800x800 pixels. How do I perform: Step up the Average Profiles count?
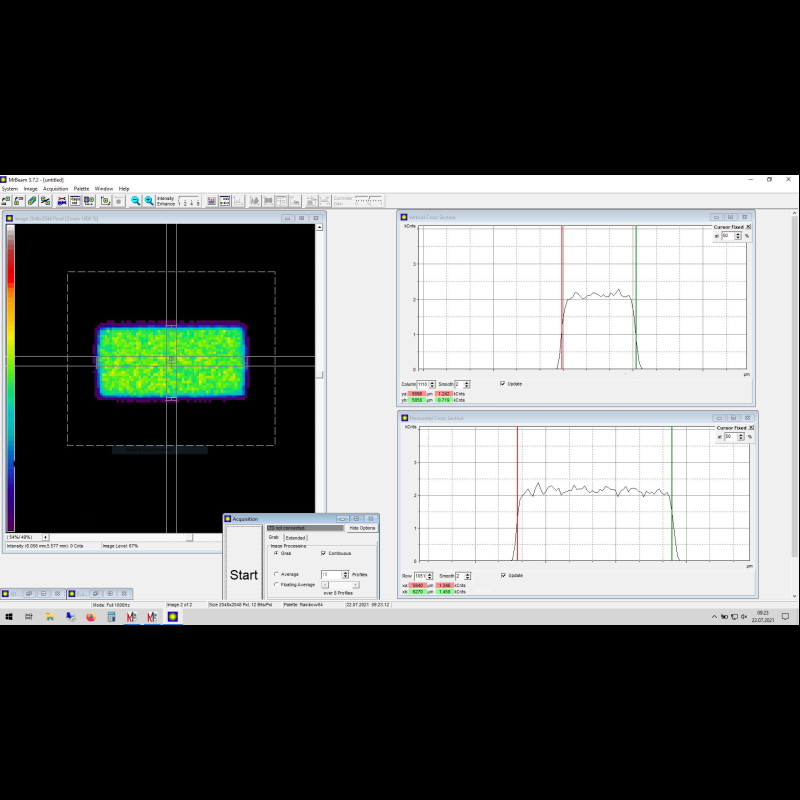(x=345, y=572)
